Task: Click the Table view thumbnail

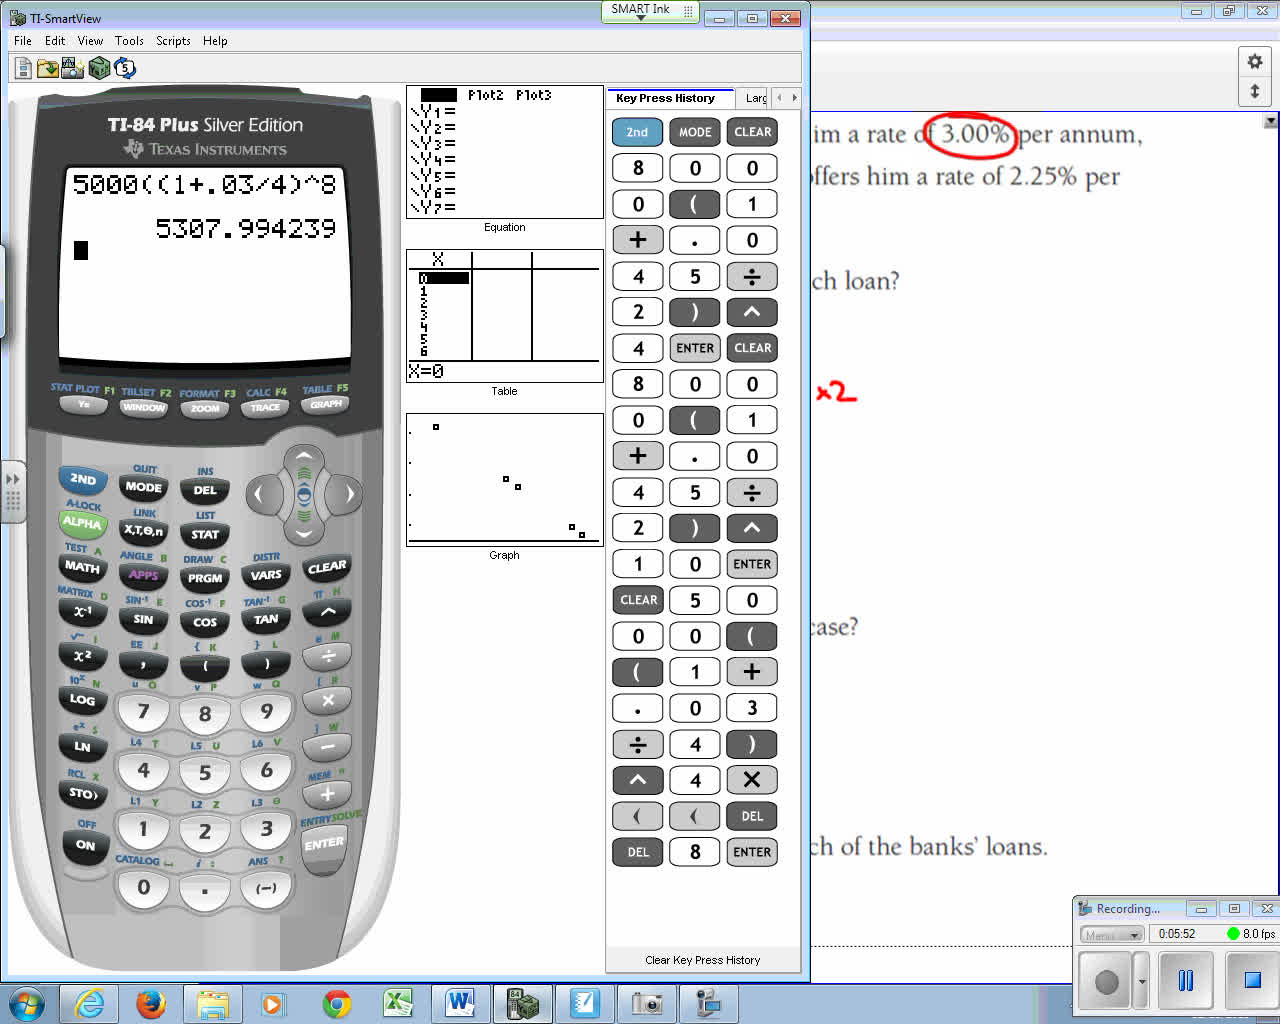Action: (x=505, y=316)
